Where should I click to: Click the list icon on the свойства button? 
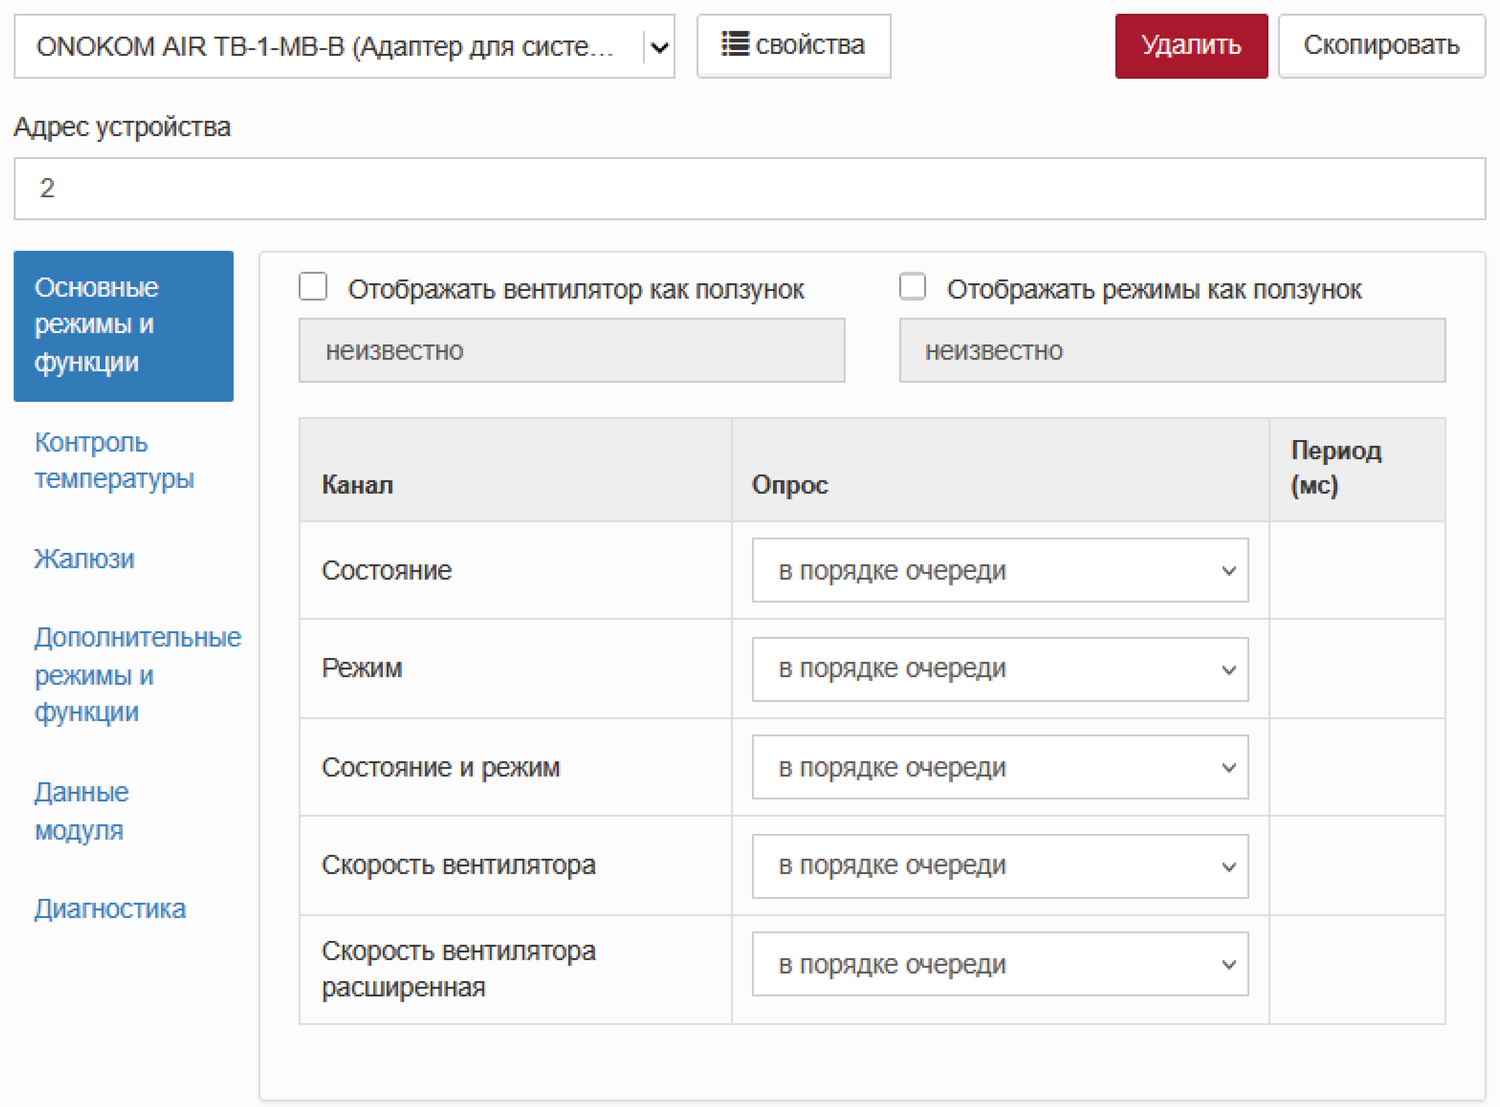(735, 44)
